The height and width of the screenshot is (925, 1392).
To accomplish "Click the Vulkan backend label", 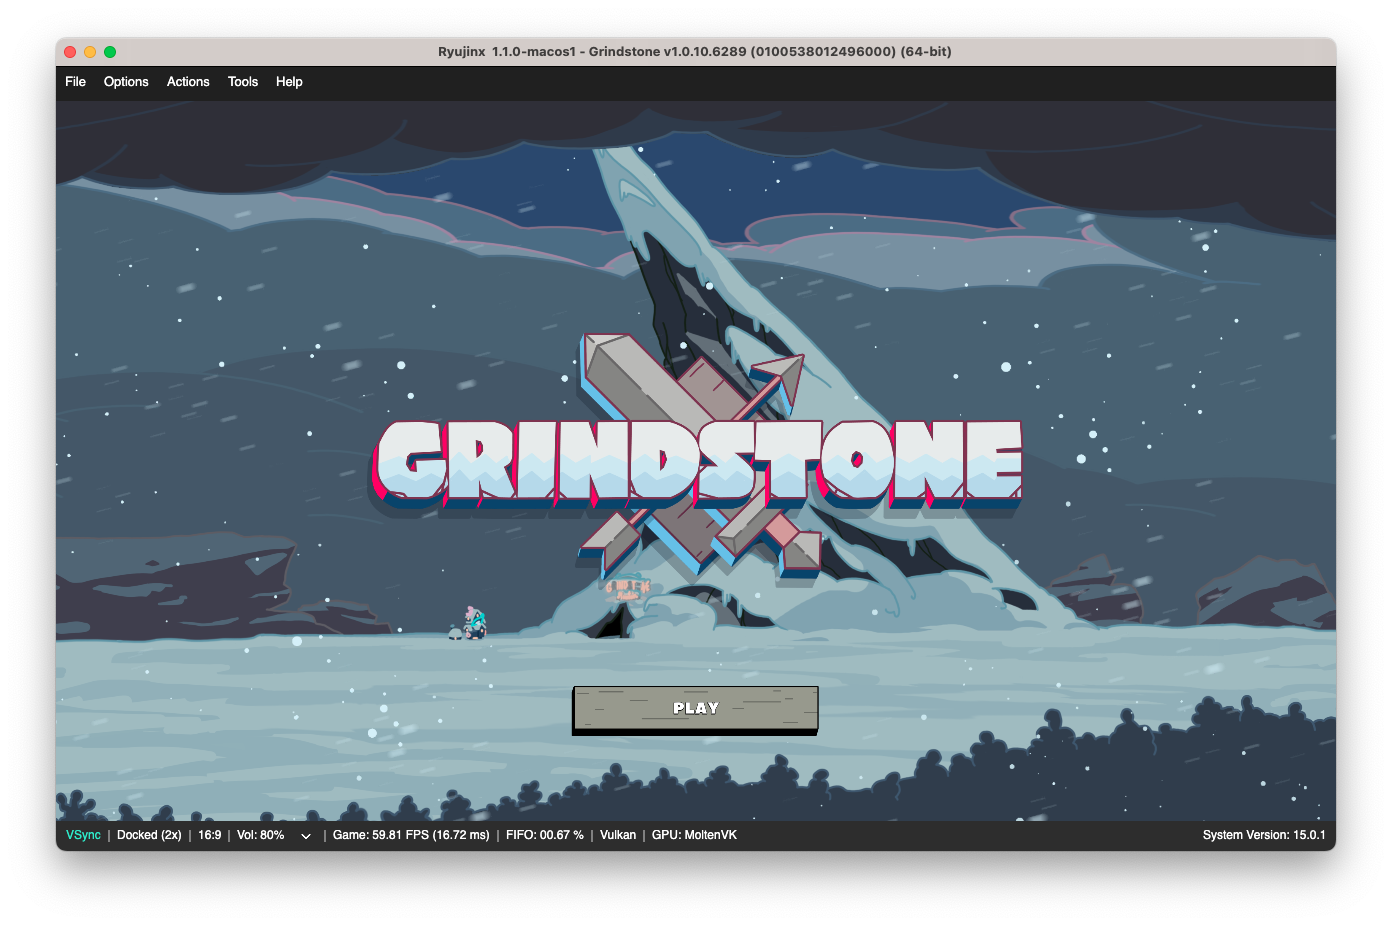I will point(617,834).
